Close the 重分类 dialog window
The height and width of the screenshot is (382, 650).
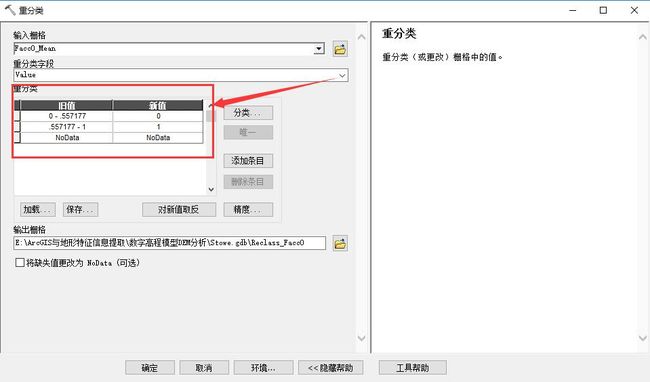click(634, 10)
